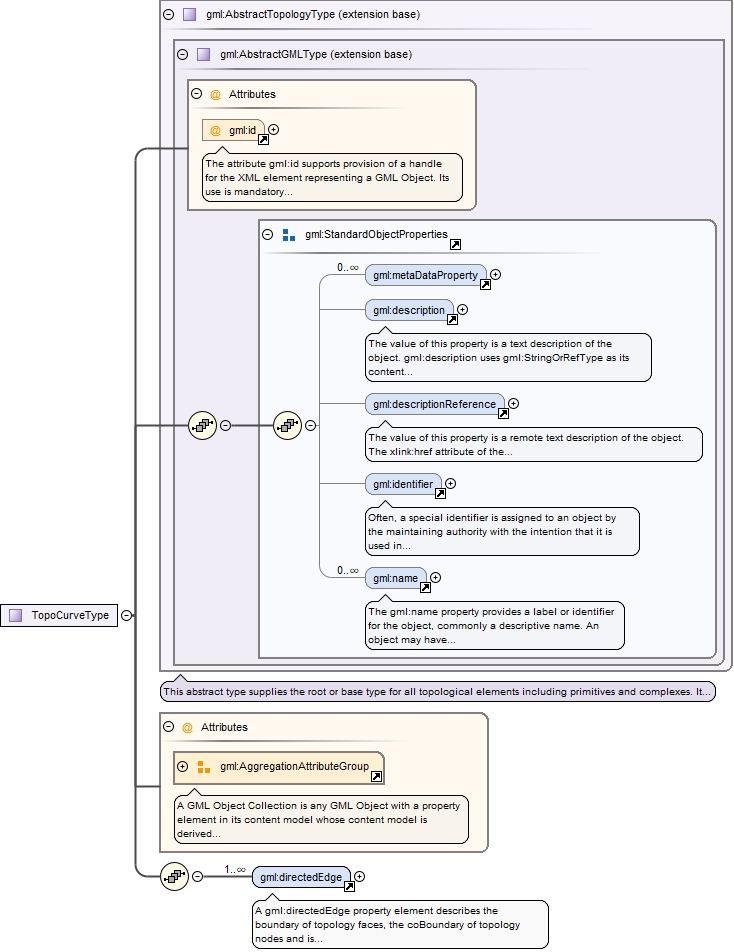This screenshot has width=734, height=952.
Task: Click the gml:name annotation text
Action: click(495, 625)
